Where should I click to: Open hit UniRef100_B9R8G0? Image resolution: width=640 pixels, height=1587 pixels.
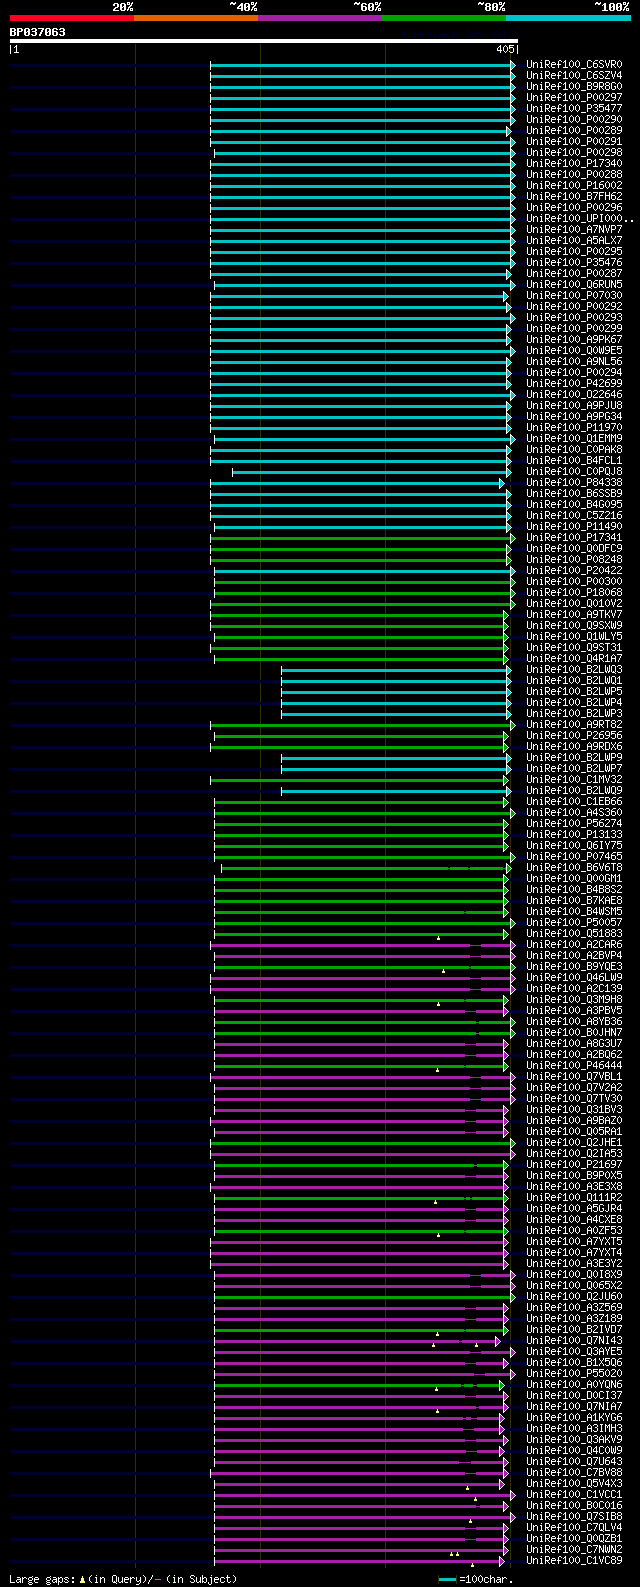[574, 86]
